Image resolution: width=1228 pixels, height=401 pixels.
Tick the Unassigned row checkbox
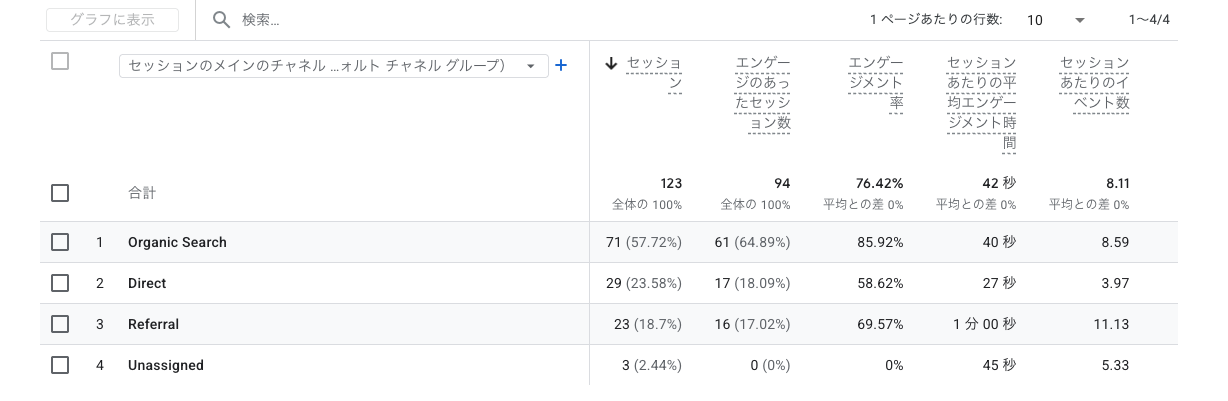click(60, 365)
